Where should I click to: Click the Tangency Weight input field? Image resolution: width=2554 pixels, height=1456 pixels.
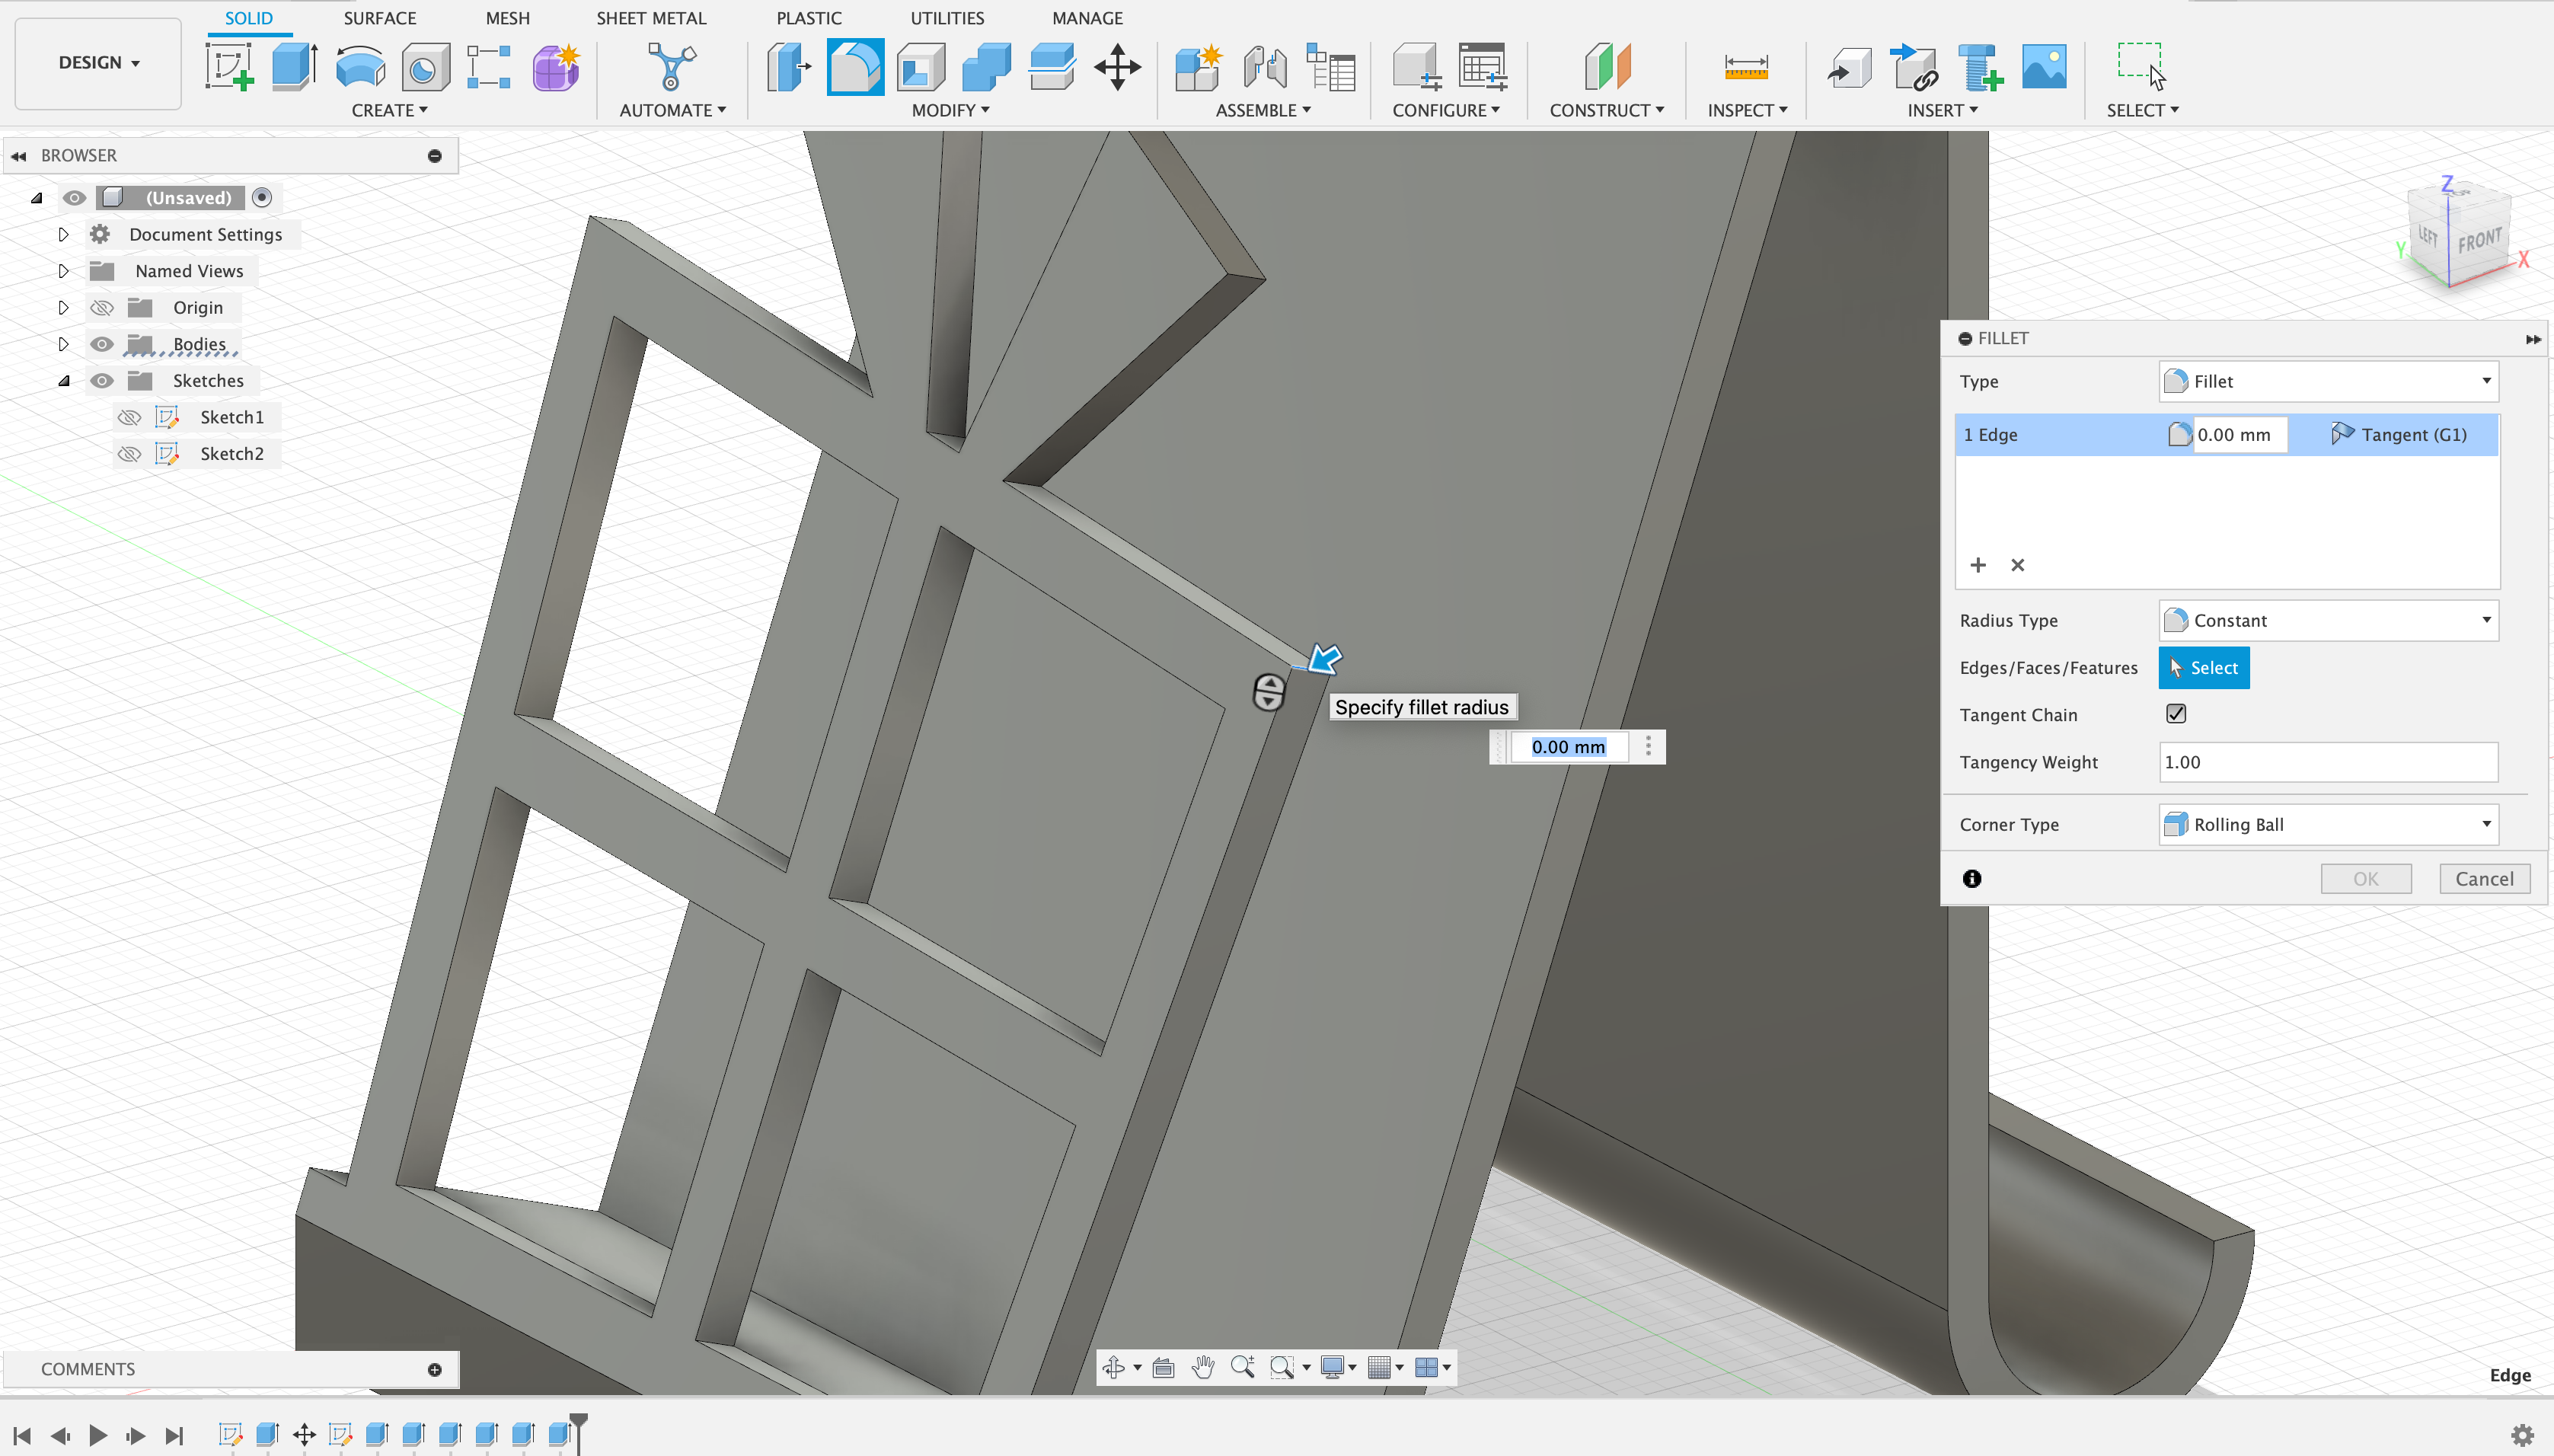(2328, 762)
